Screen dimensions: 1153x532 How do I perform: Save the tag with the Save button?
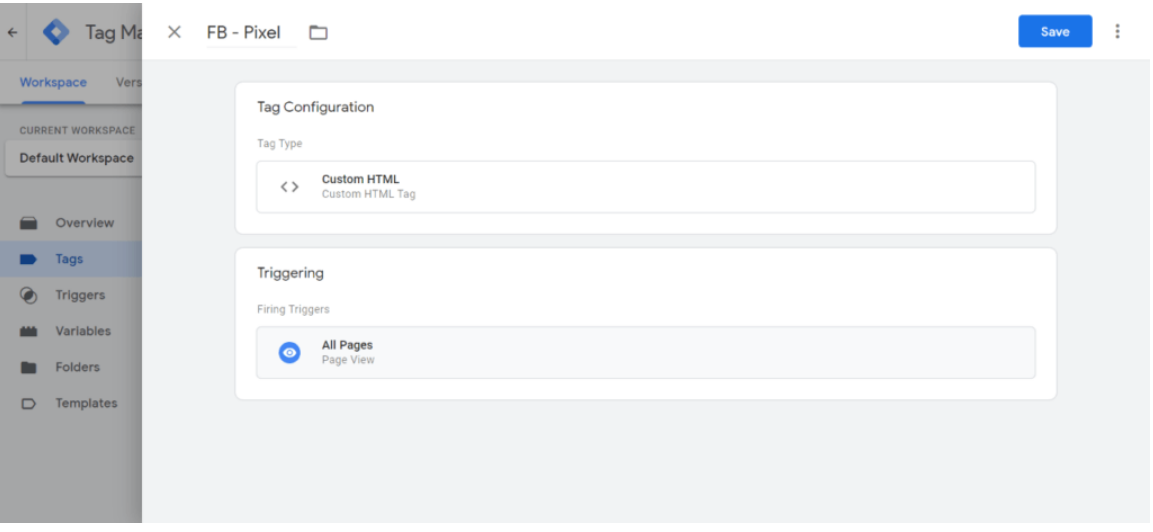click(1054, 32)
